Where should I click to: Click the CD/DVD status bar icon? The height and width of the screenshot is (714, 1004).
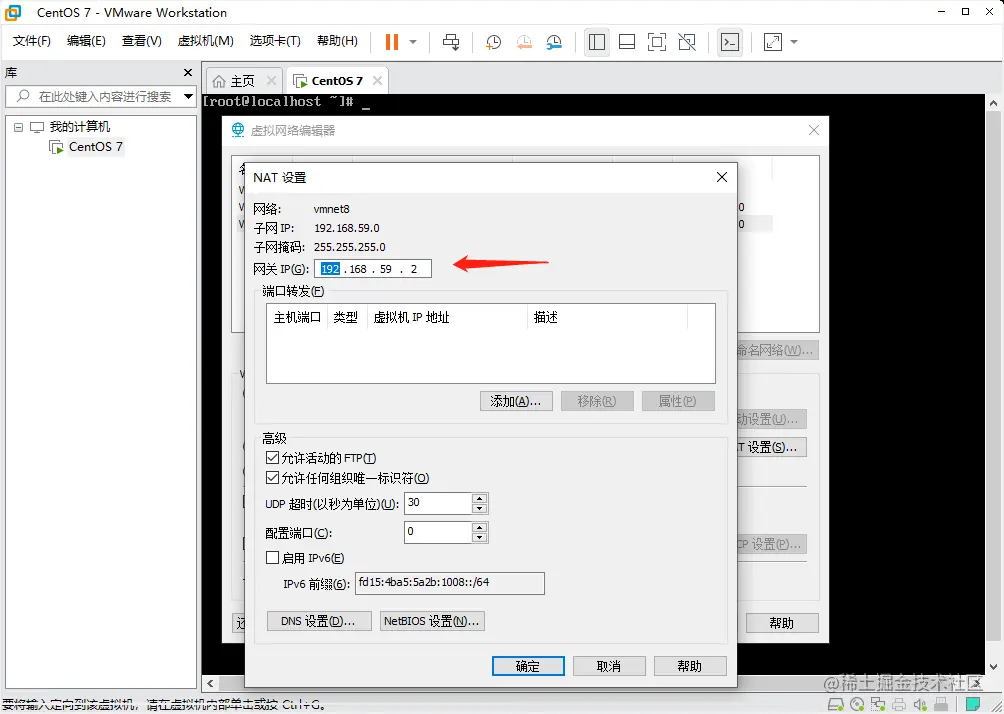coord(857,705)
